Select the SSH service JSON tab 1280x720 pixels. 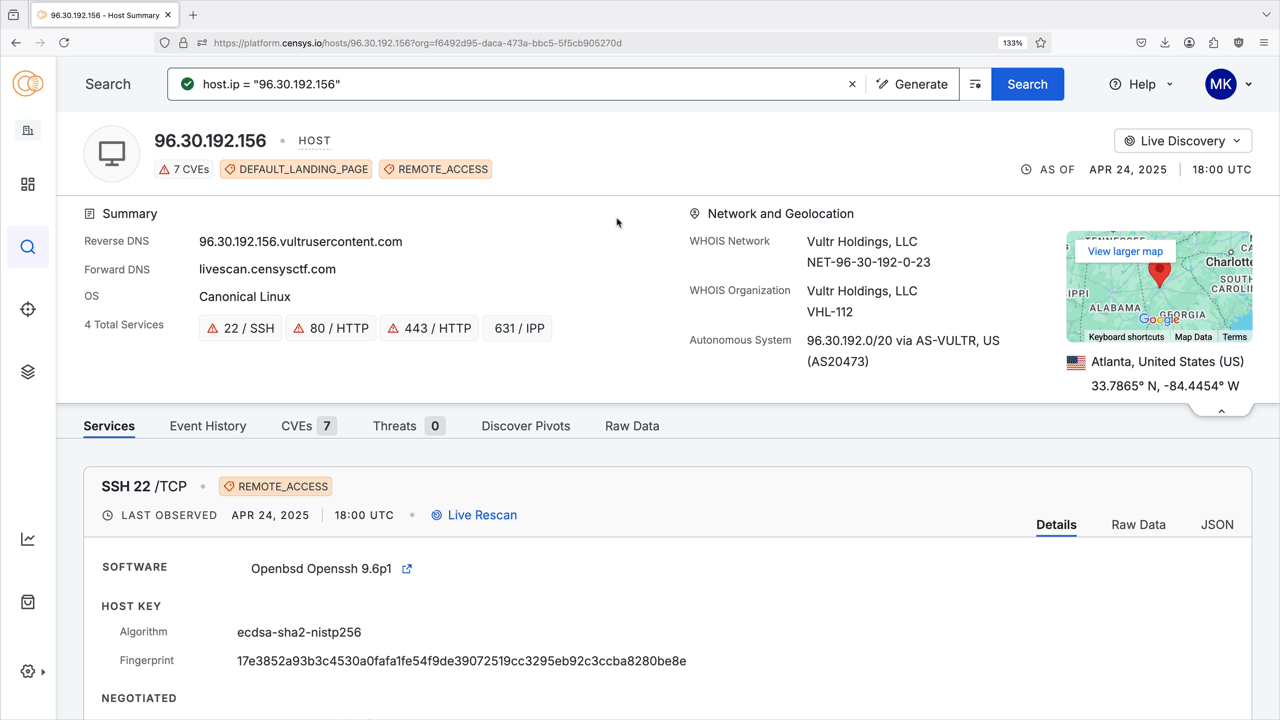[x=1217, y=525]
